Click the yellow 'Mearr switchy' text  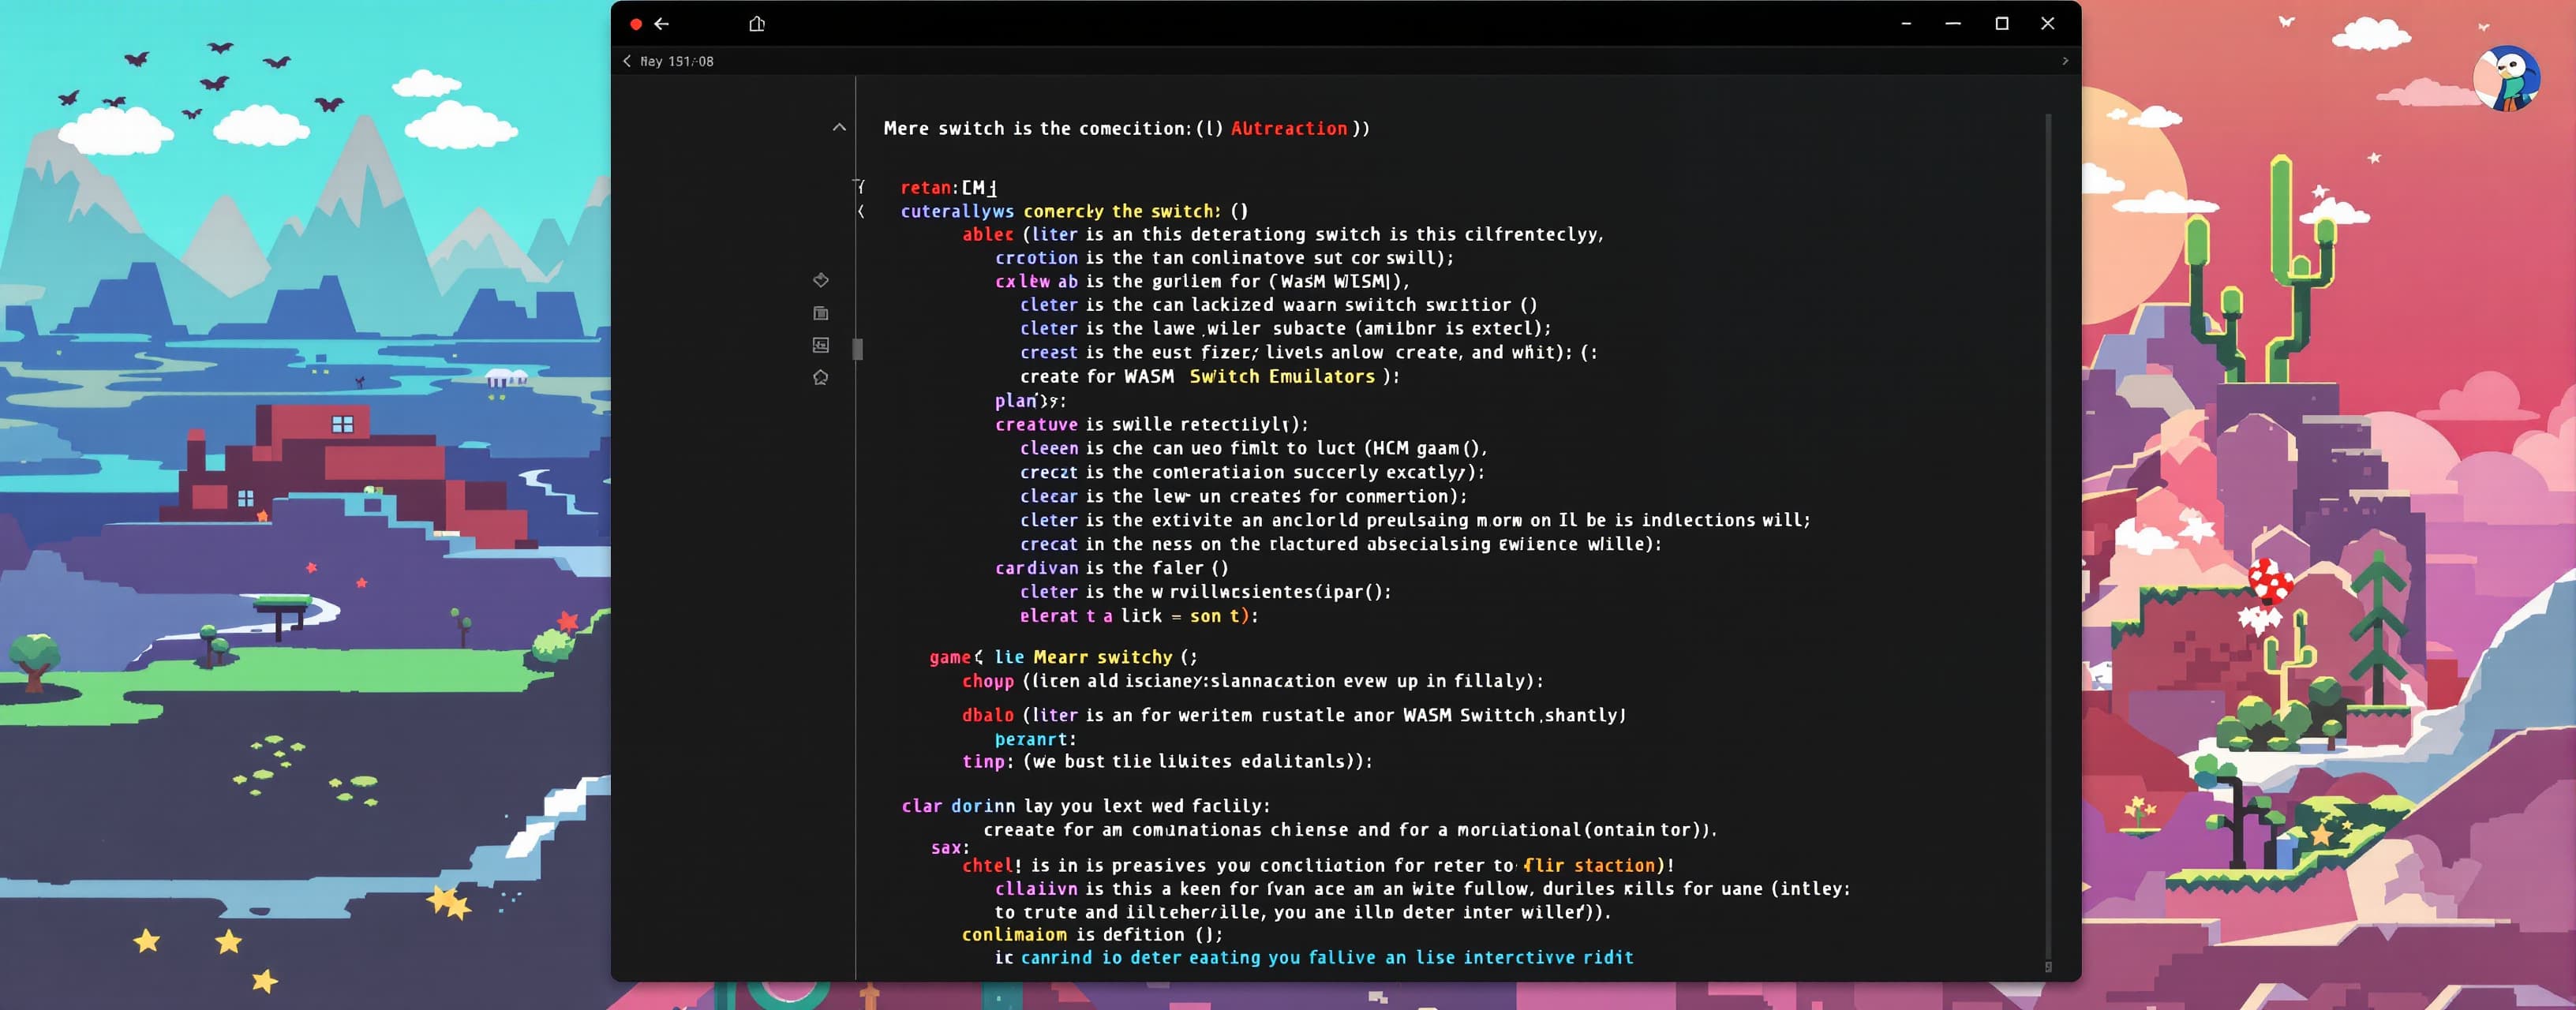tap(1103, 657)
